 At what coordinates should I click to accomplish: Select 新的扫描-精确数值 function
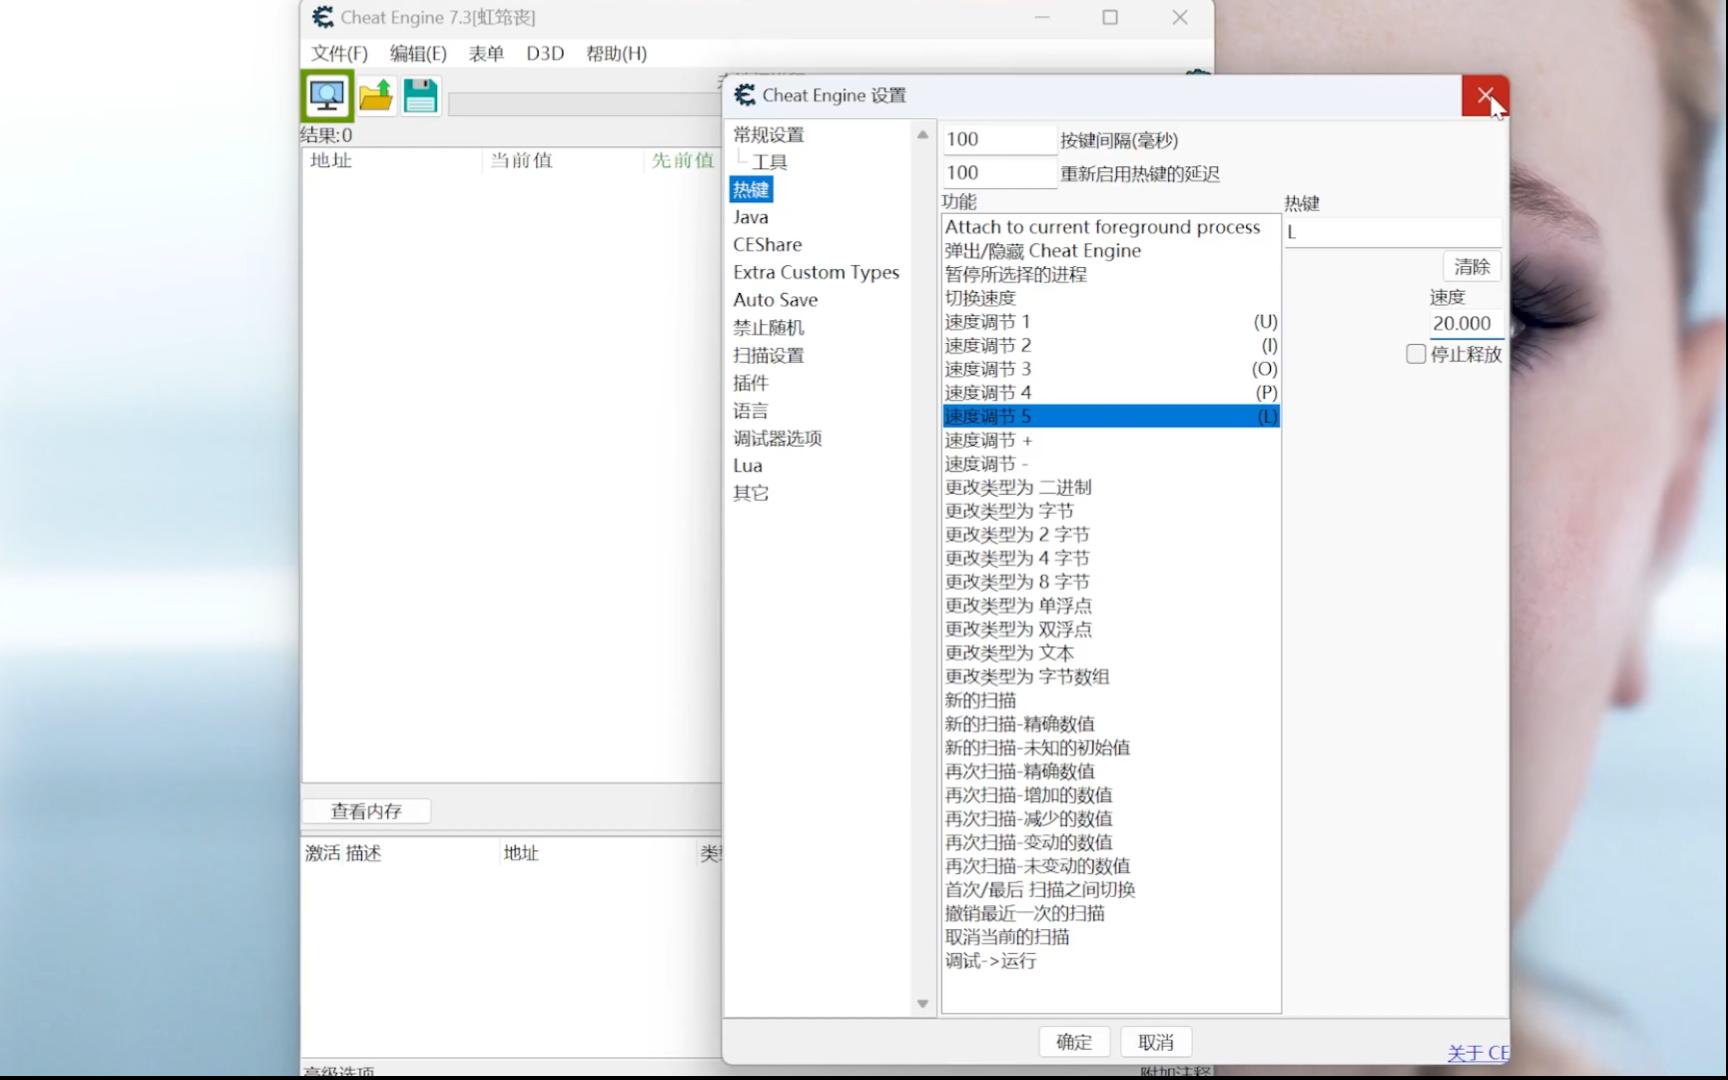[1111, 724]
